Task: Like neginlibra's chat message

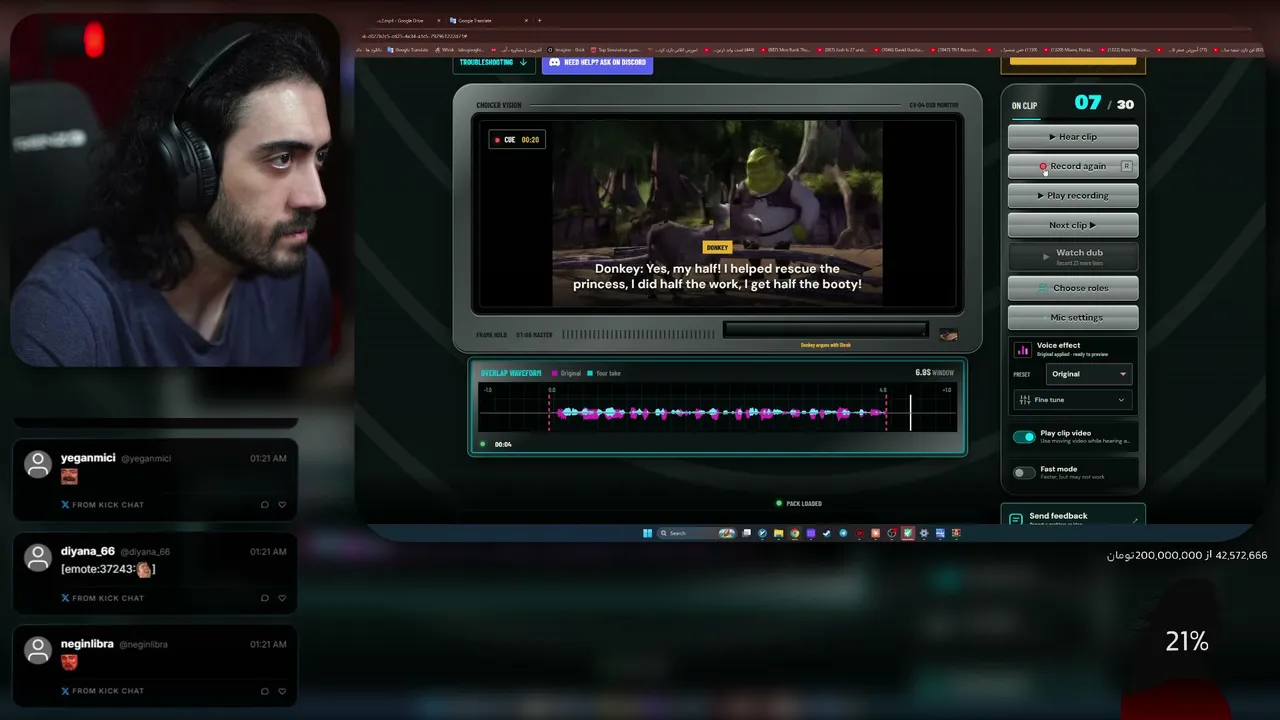Action: pos(282,691)
